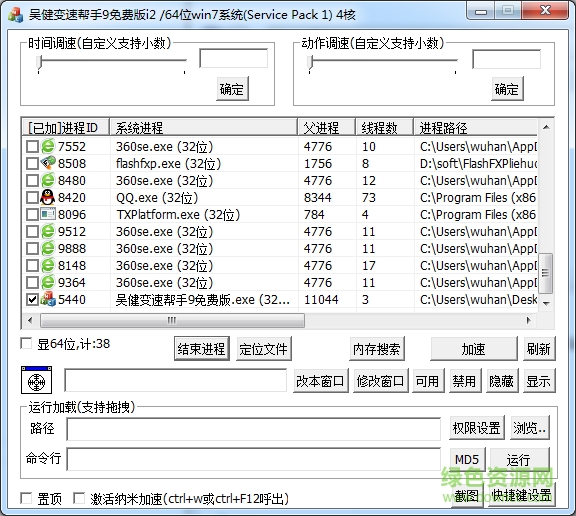Uncheck the box for process 5440
This screenshot has width=576, height=516.
pyautogui.click(x=32, y=300)
